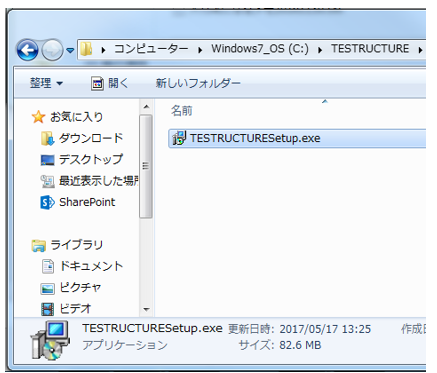Select コンピューター in the address path

tap(151, 49)
